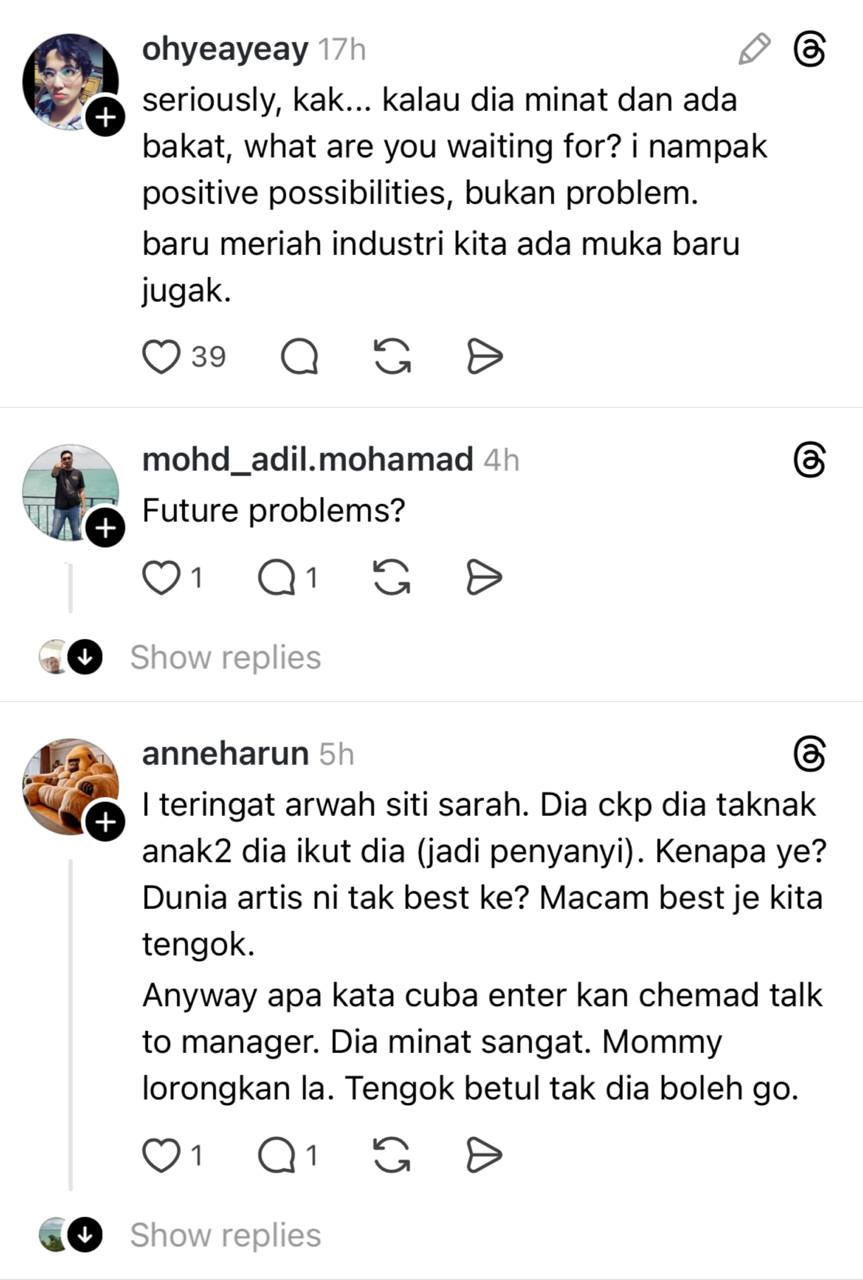Open the anneharun username profile link

(225, 753)
